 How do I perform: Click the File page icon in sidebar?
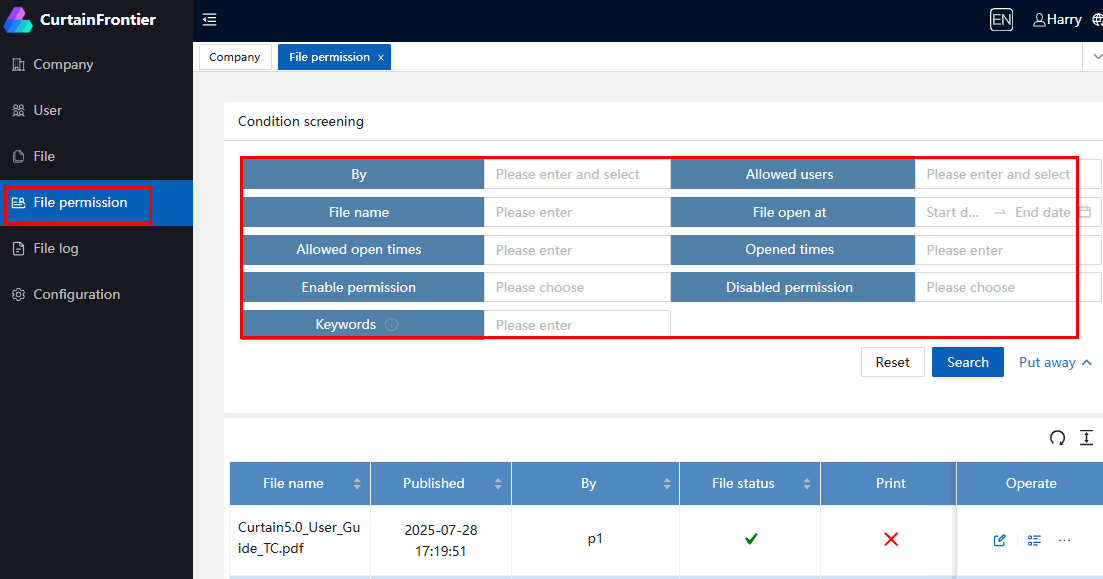click(18, 156)
